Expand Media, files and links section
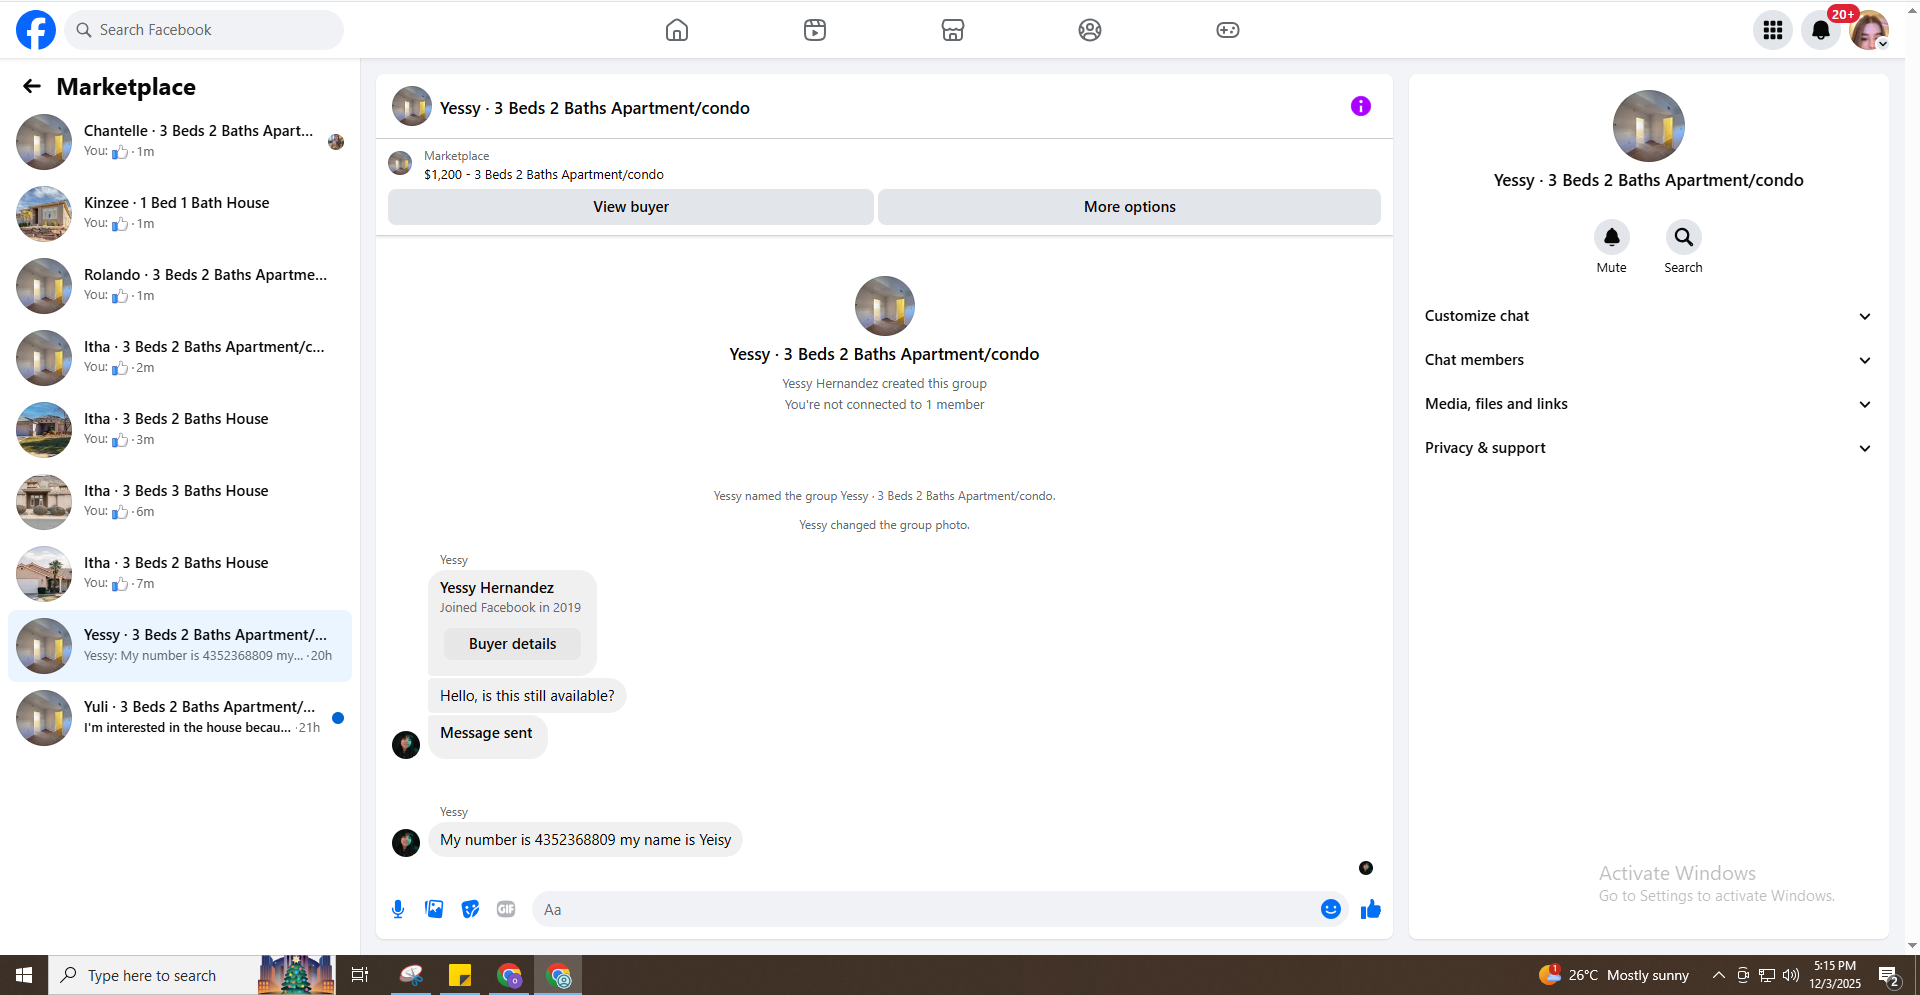This screenshot has height=995, width=1920. (x=1648, y=404)
